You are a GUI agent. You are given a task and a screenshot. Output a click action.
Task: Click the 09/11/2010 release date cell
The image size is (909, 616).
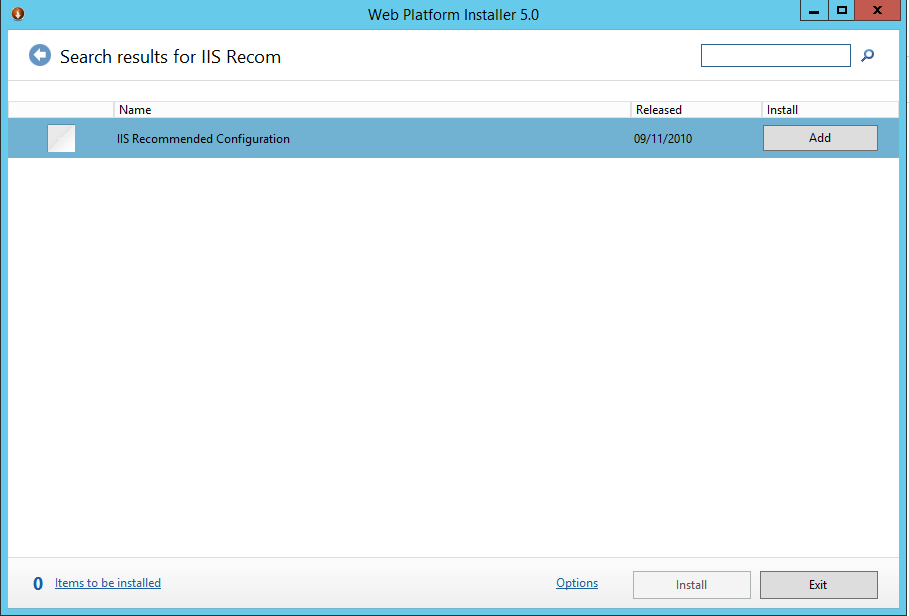pyautogui.click(x=662, y=139)
